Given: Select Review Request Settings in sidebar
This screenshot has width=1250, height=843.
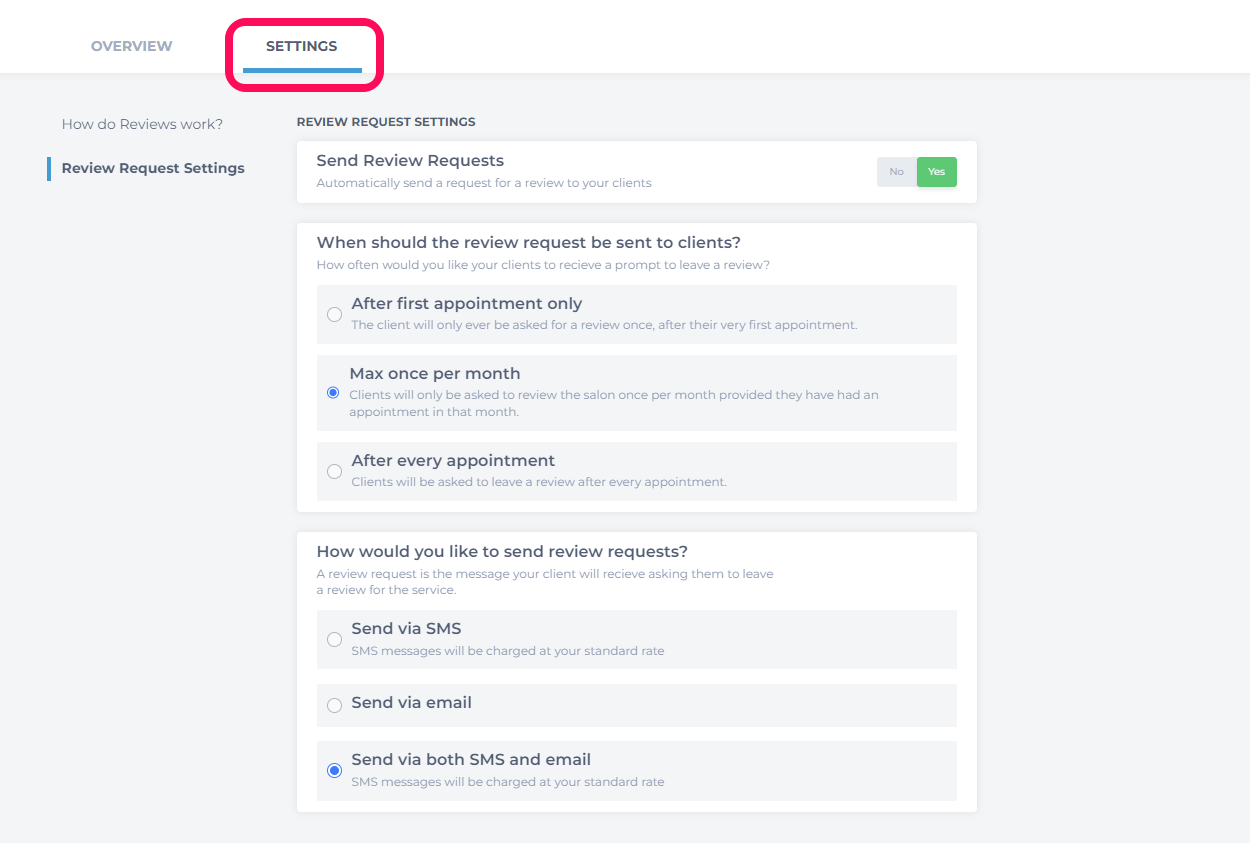Looking at the screenshot, I should tap(153, 168).
